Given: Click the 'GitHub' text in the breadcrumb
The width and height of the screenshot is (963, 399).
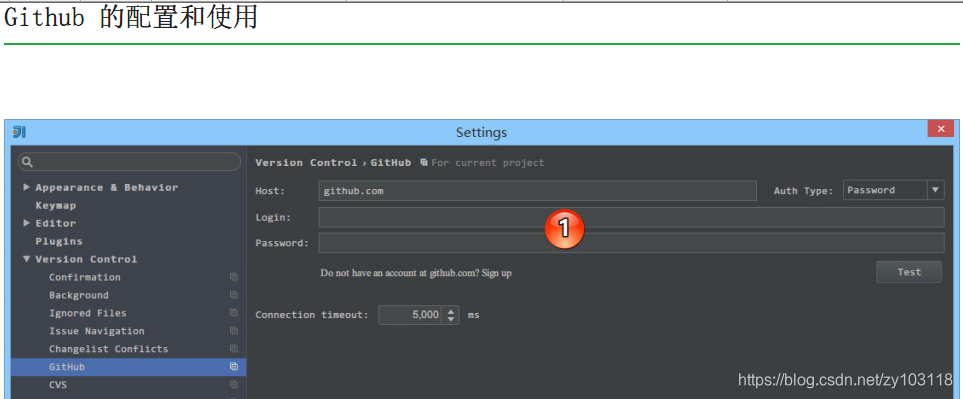Looking at the screenshot, I should (391, 163).
